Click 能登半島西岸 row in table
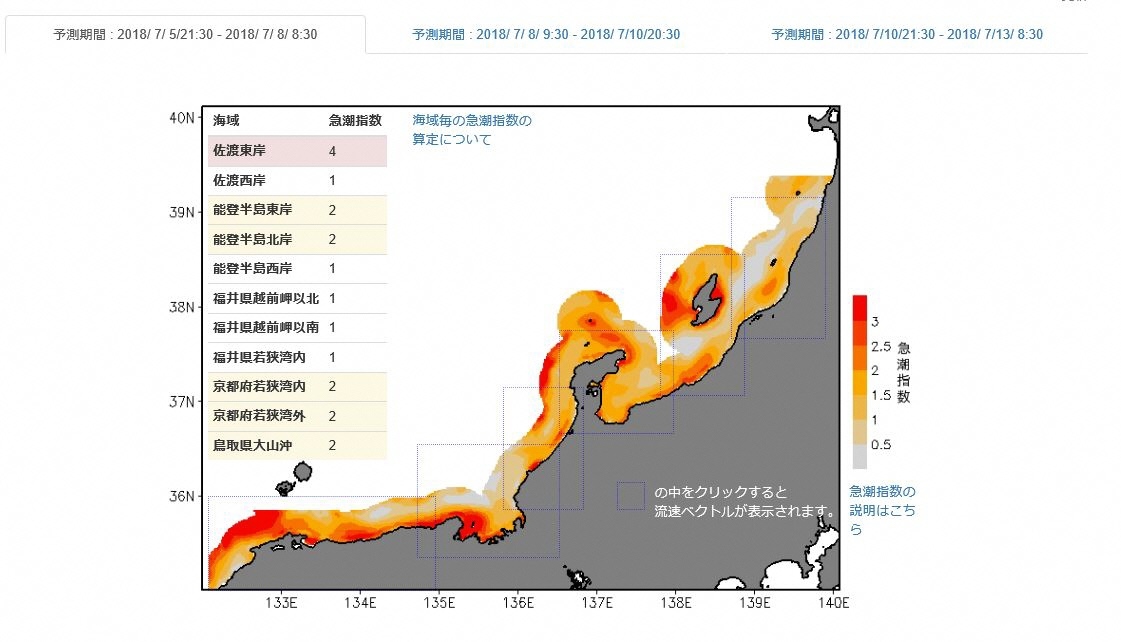The width and height of the screenshot is (1121, 642). [x=297, y=269]
